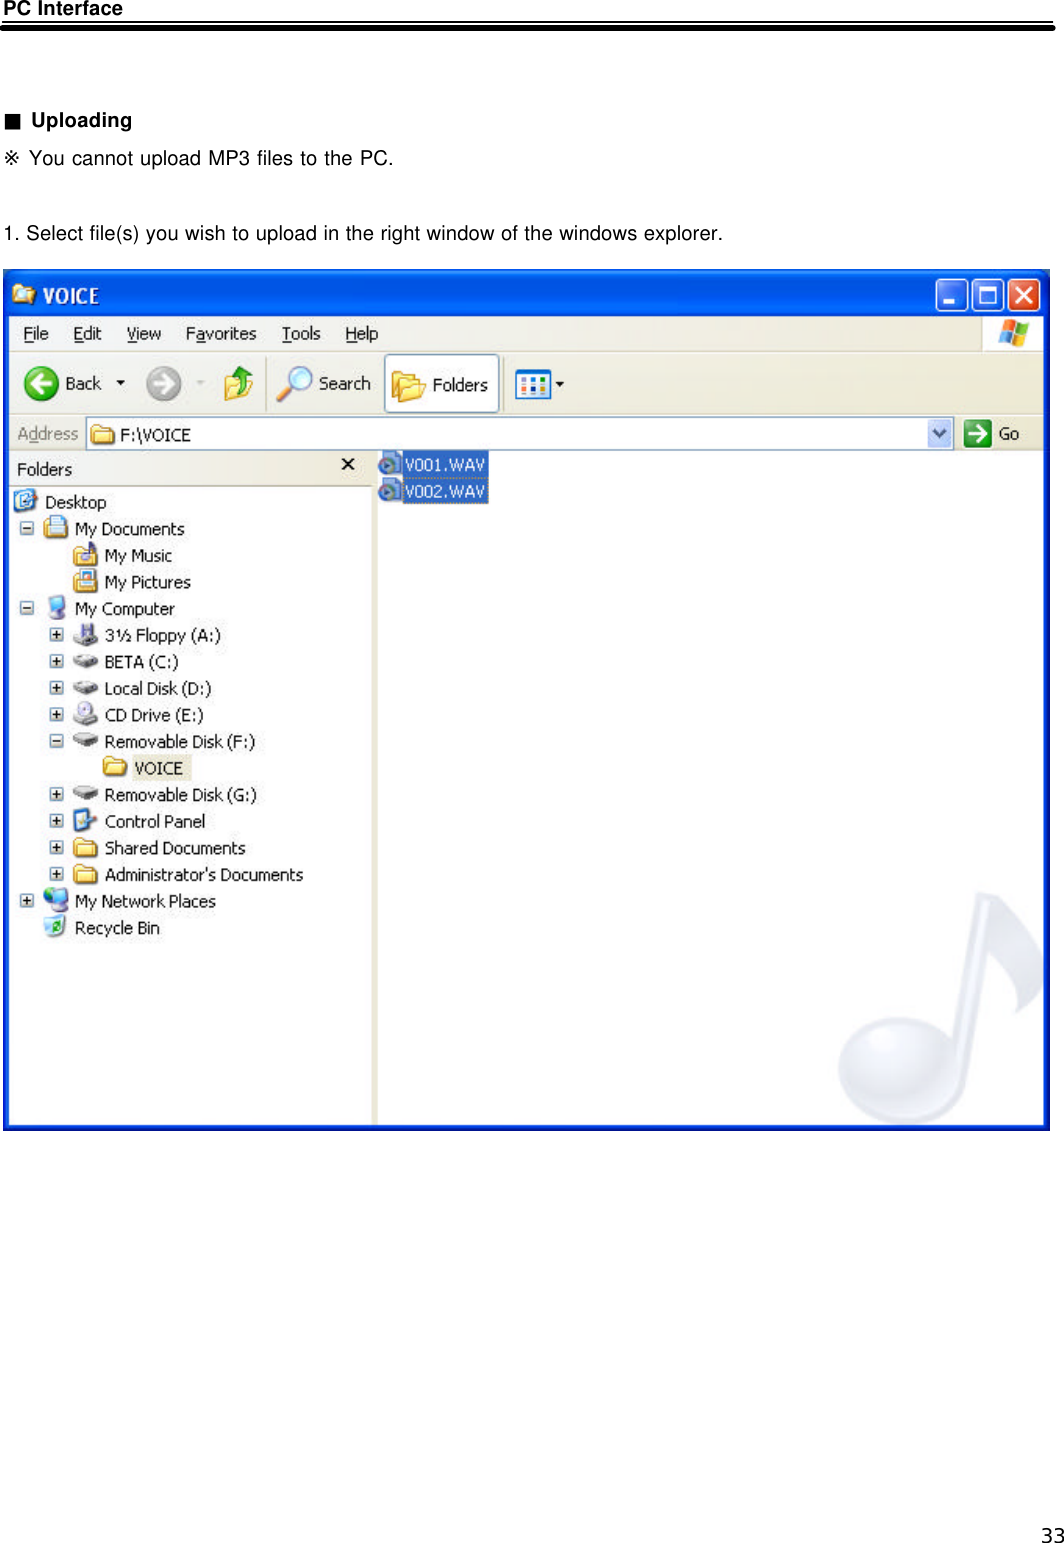Select the My Pictures label
The image size is (1064, 1543).
148,582
